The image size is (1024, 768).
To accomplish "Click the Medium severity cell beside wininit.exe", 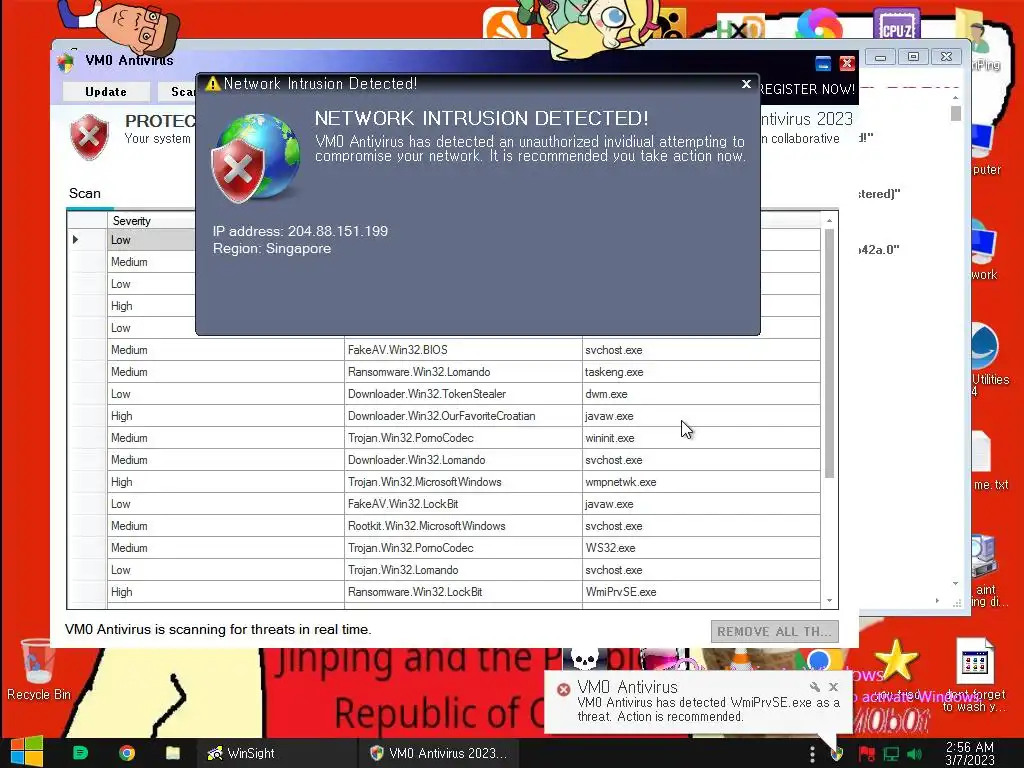I will (225, 438).
